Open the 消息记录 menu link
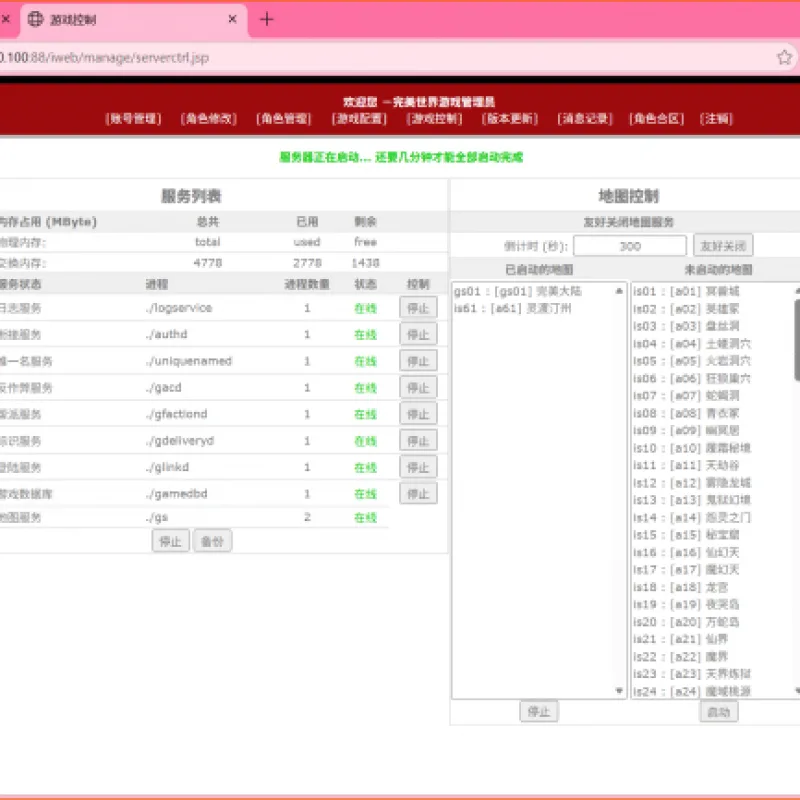Screen dimensions: 800x800 click(585, 119)
